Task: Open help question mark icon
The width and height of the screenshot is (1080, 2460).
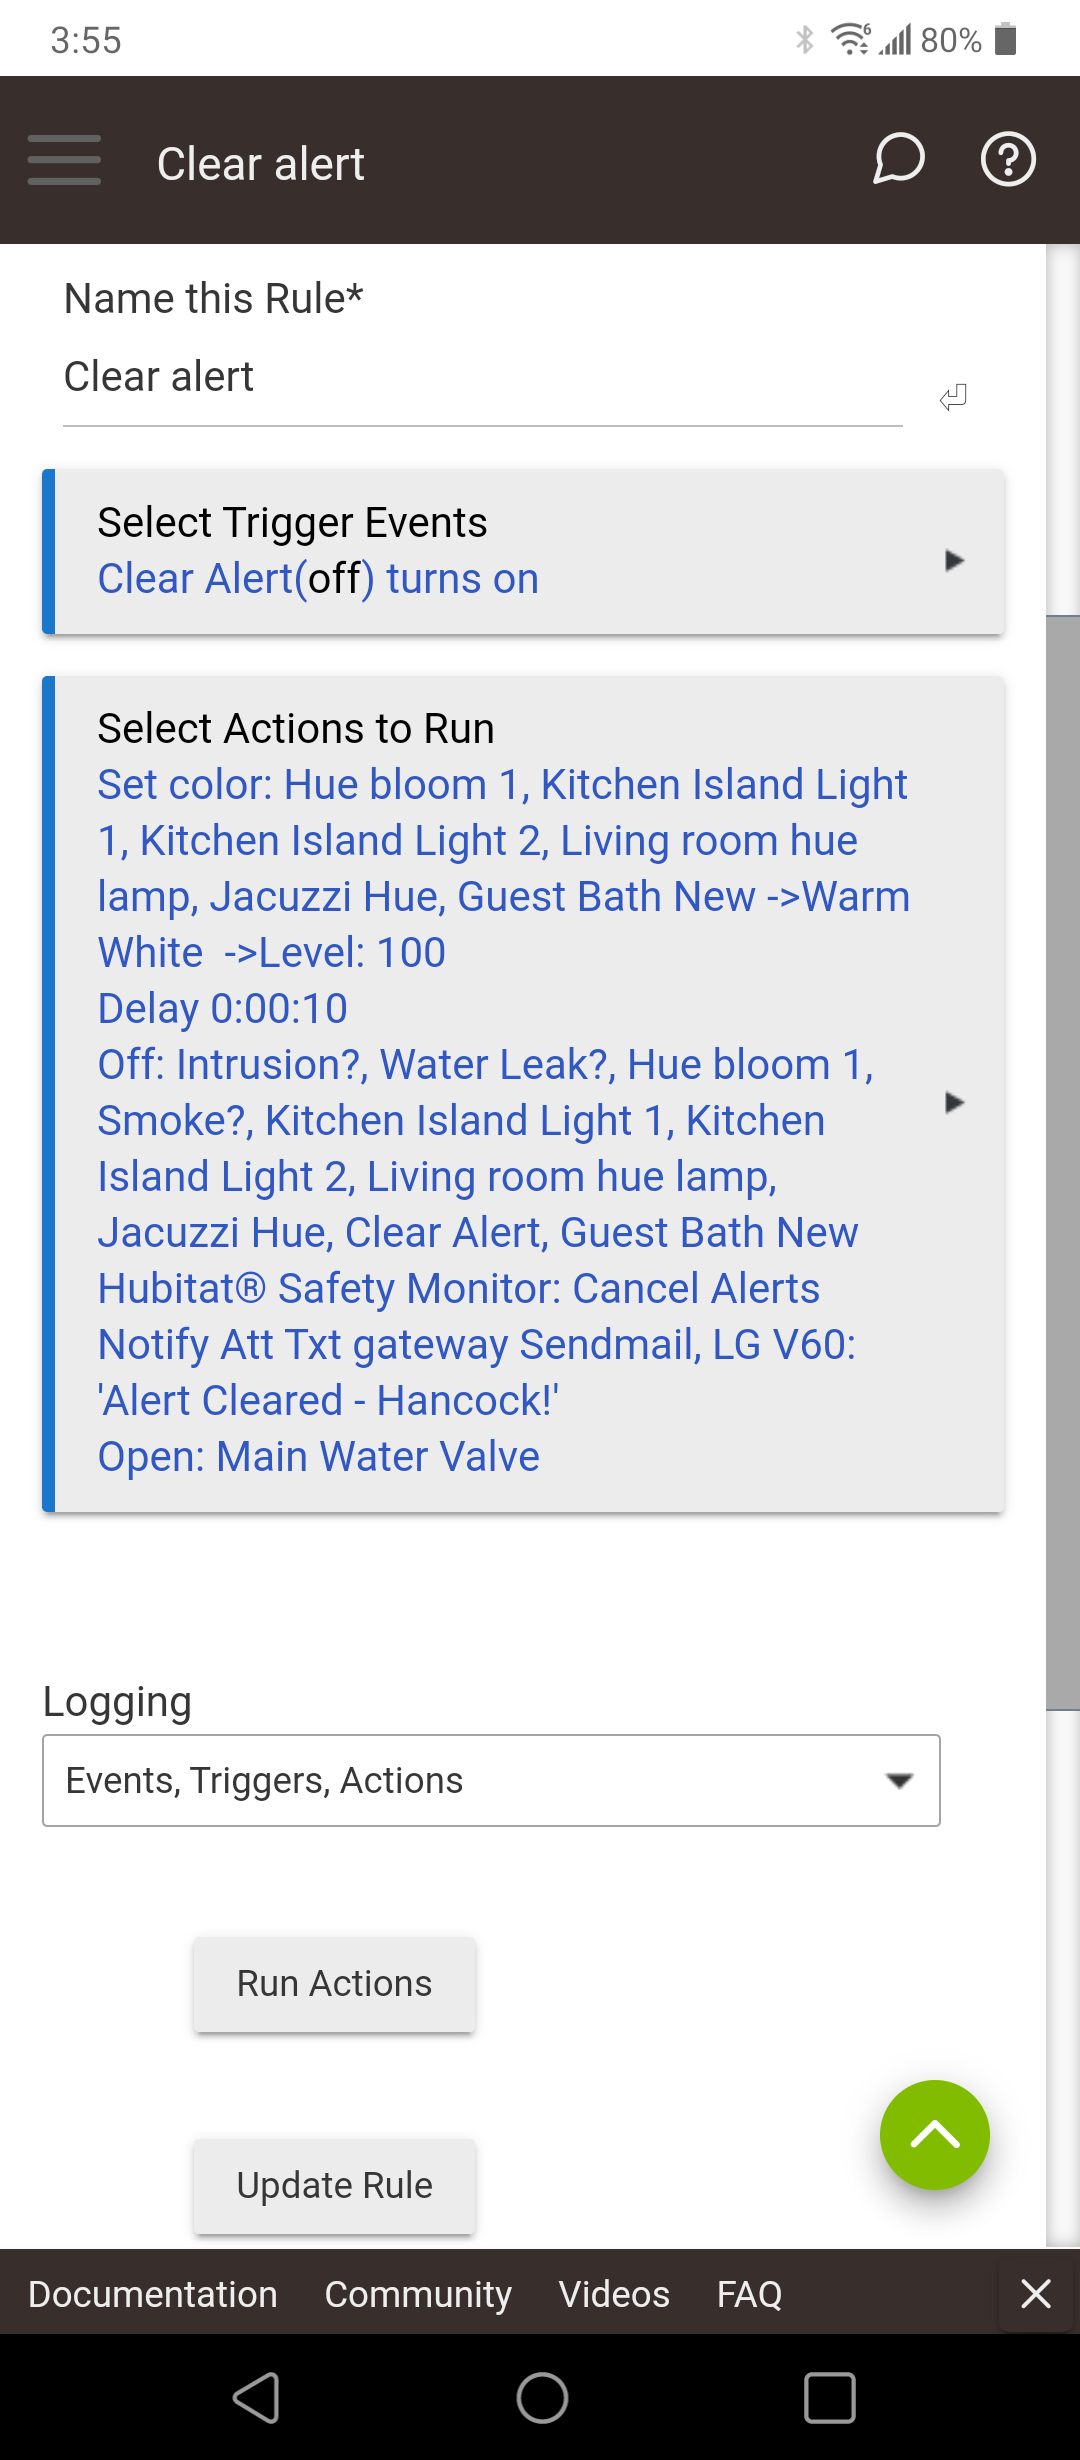Action: pos(1007,160)
